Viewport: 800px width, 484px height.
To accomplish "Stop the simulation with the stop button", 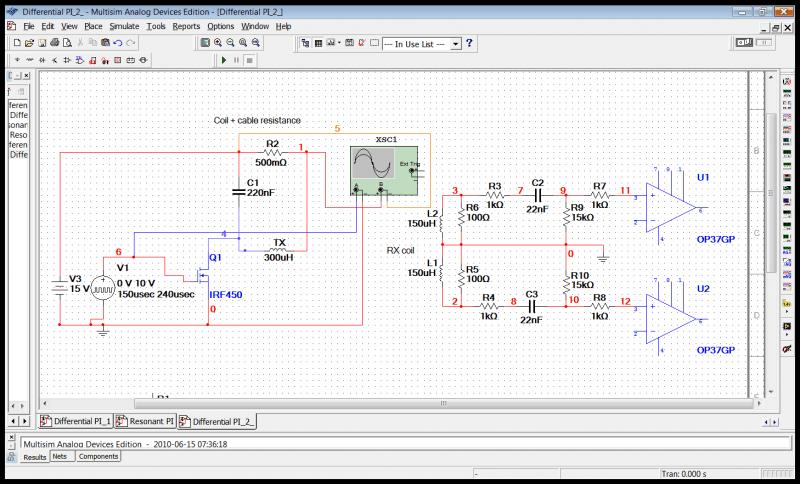I will point(249,60).
